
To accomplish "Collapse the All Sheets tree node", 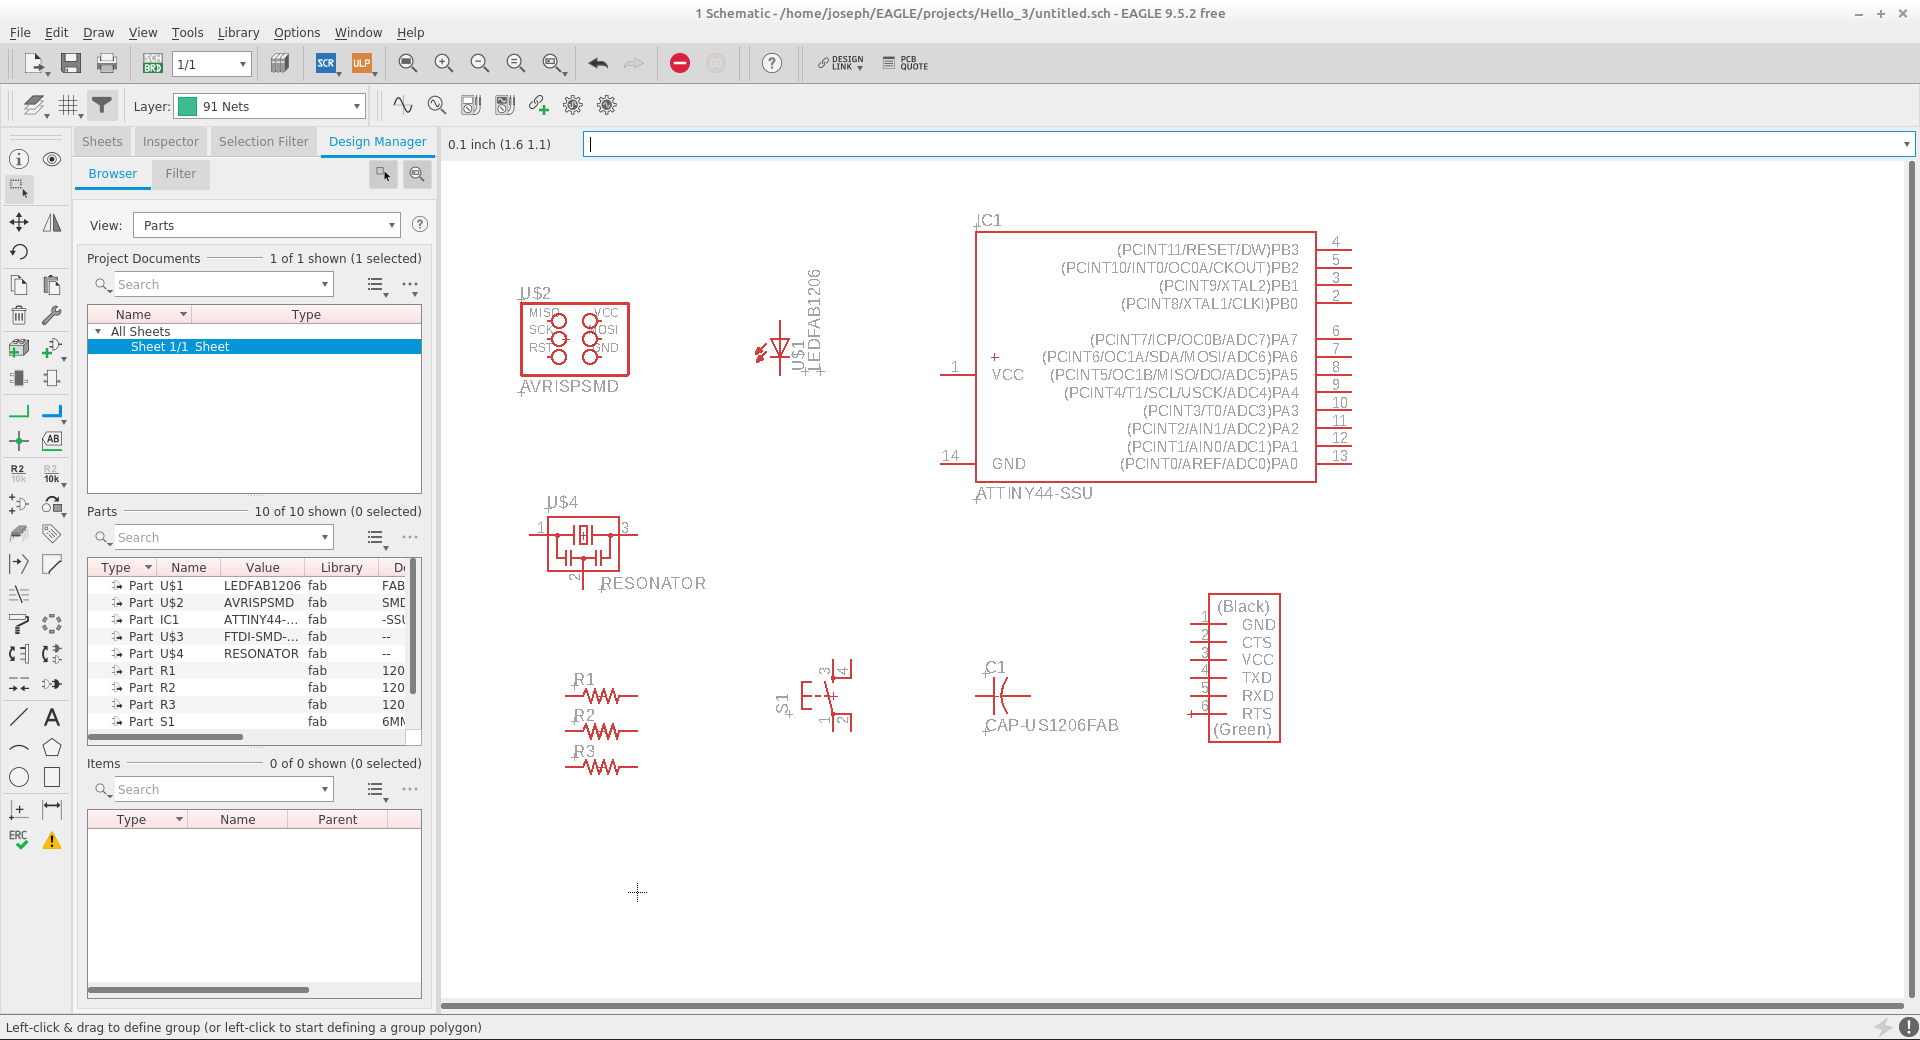I will pyautogui.click(x=98, y=331).
